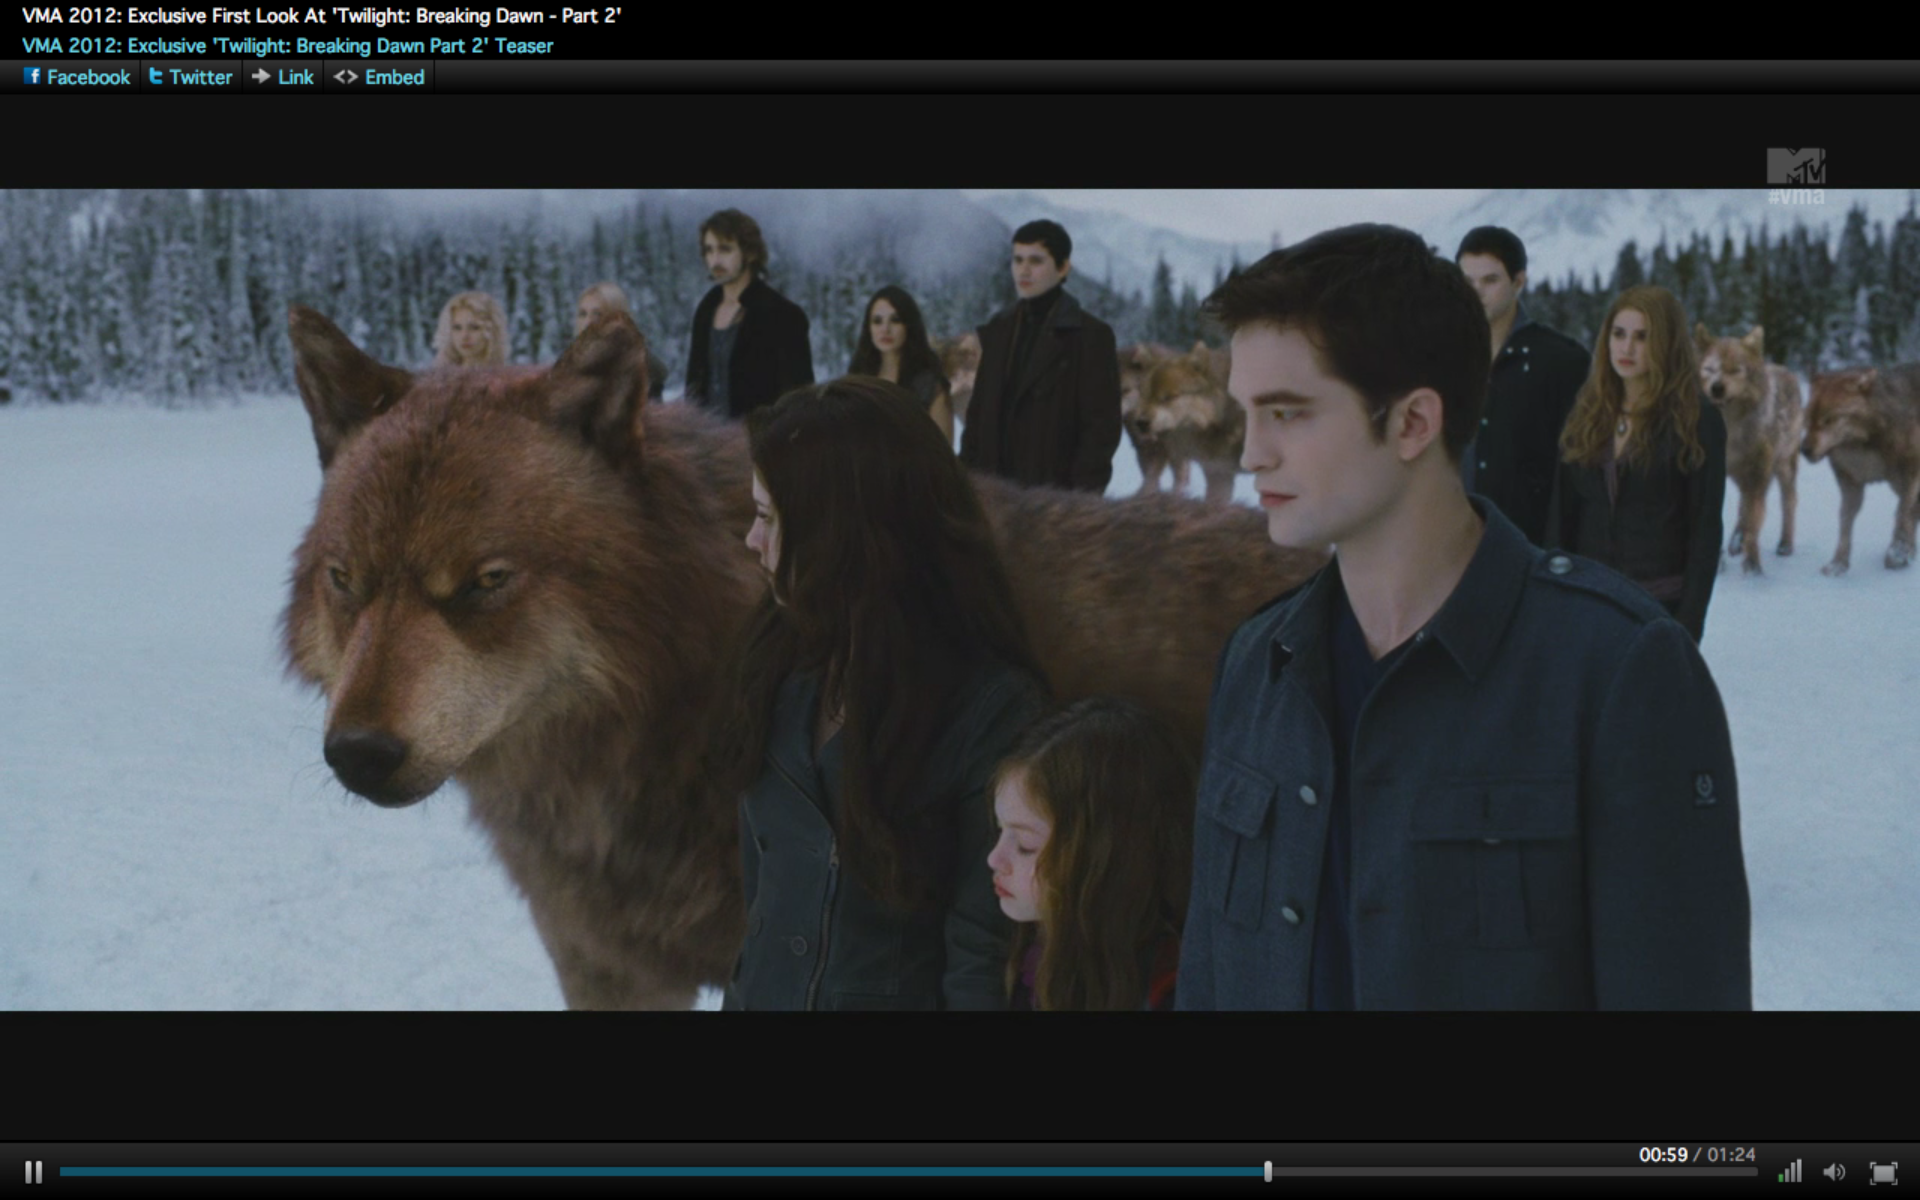Click the angle-brackets Embed icon
1920x1200 pixels.
345,76
